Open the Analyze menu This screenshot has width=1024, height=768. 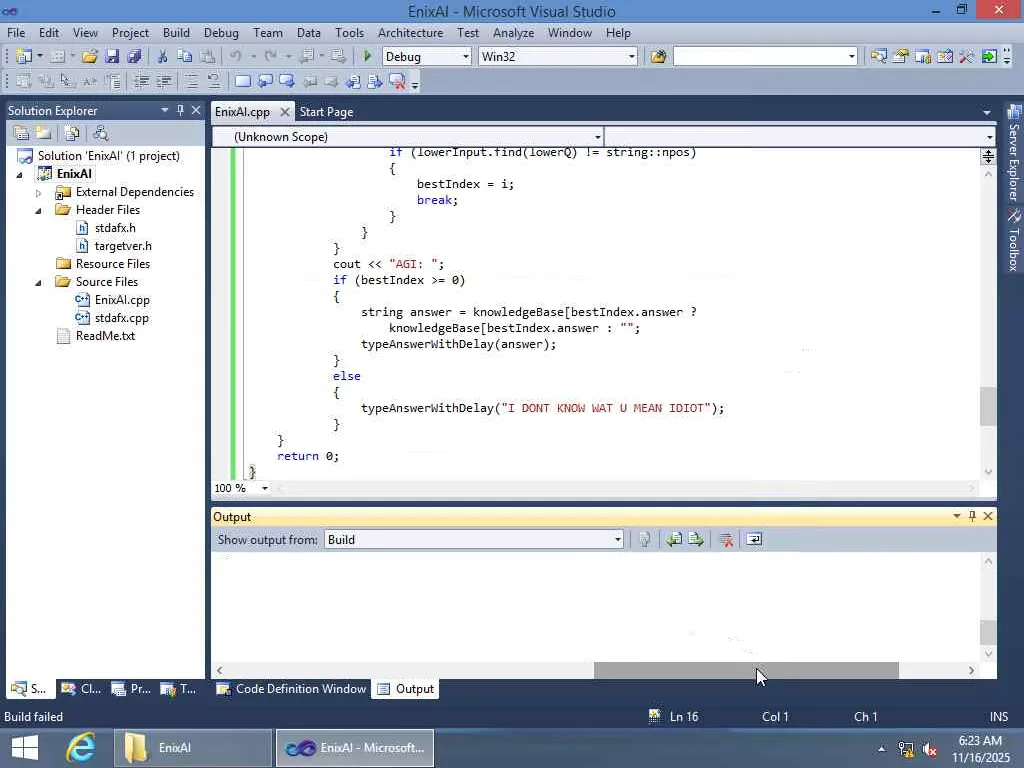513,33
